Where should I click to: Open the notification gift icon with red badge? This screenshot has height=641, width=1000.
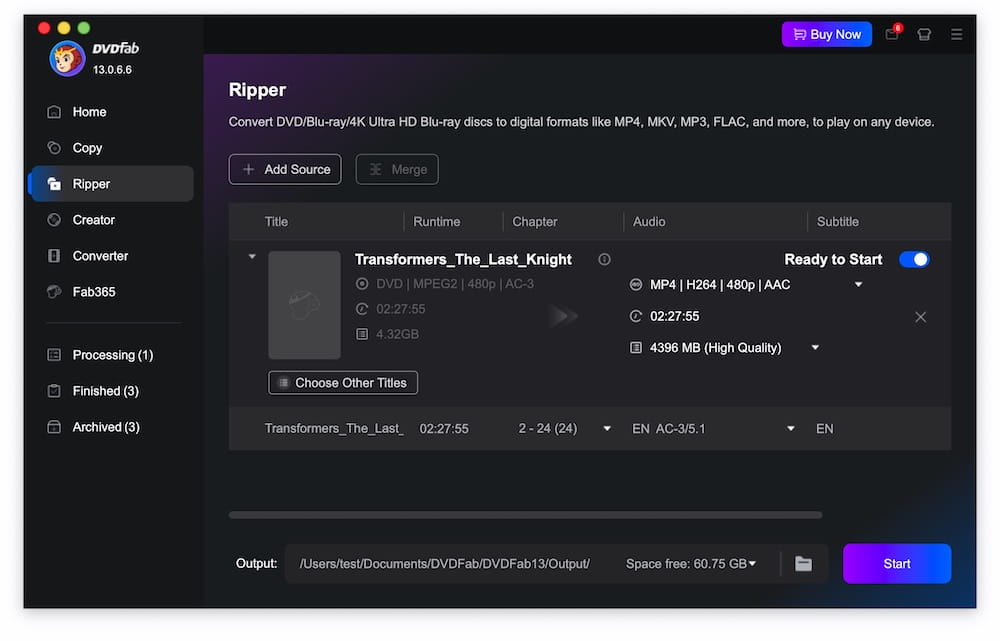pos(892,34)
